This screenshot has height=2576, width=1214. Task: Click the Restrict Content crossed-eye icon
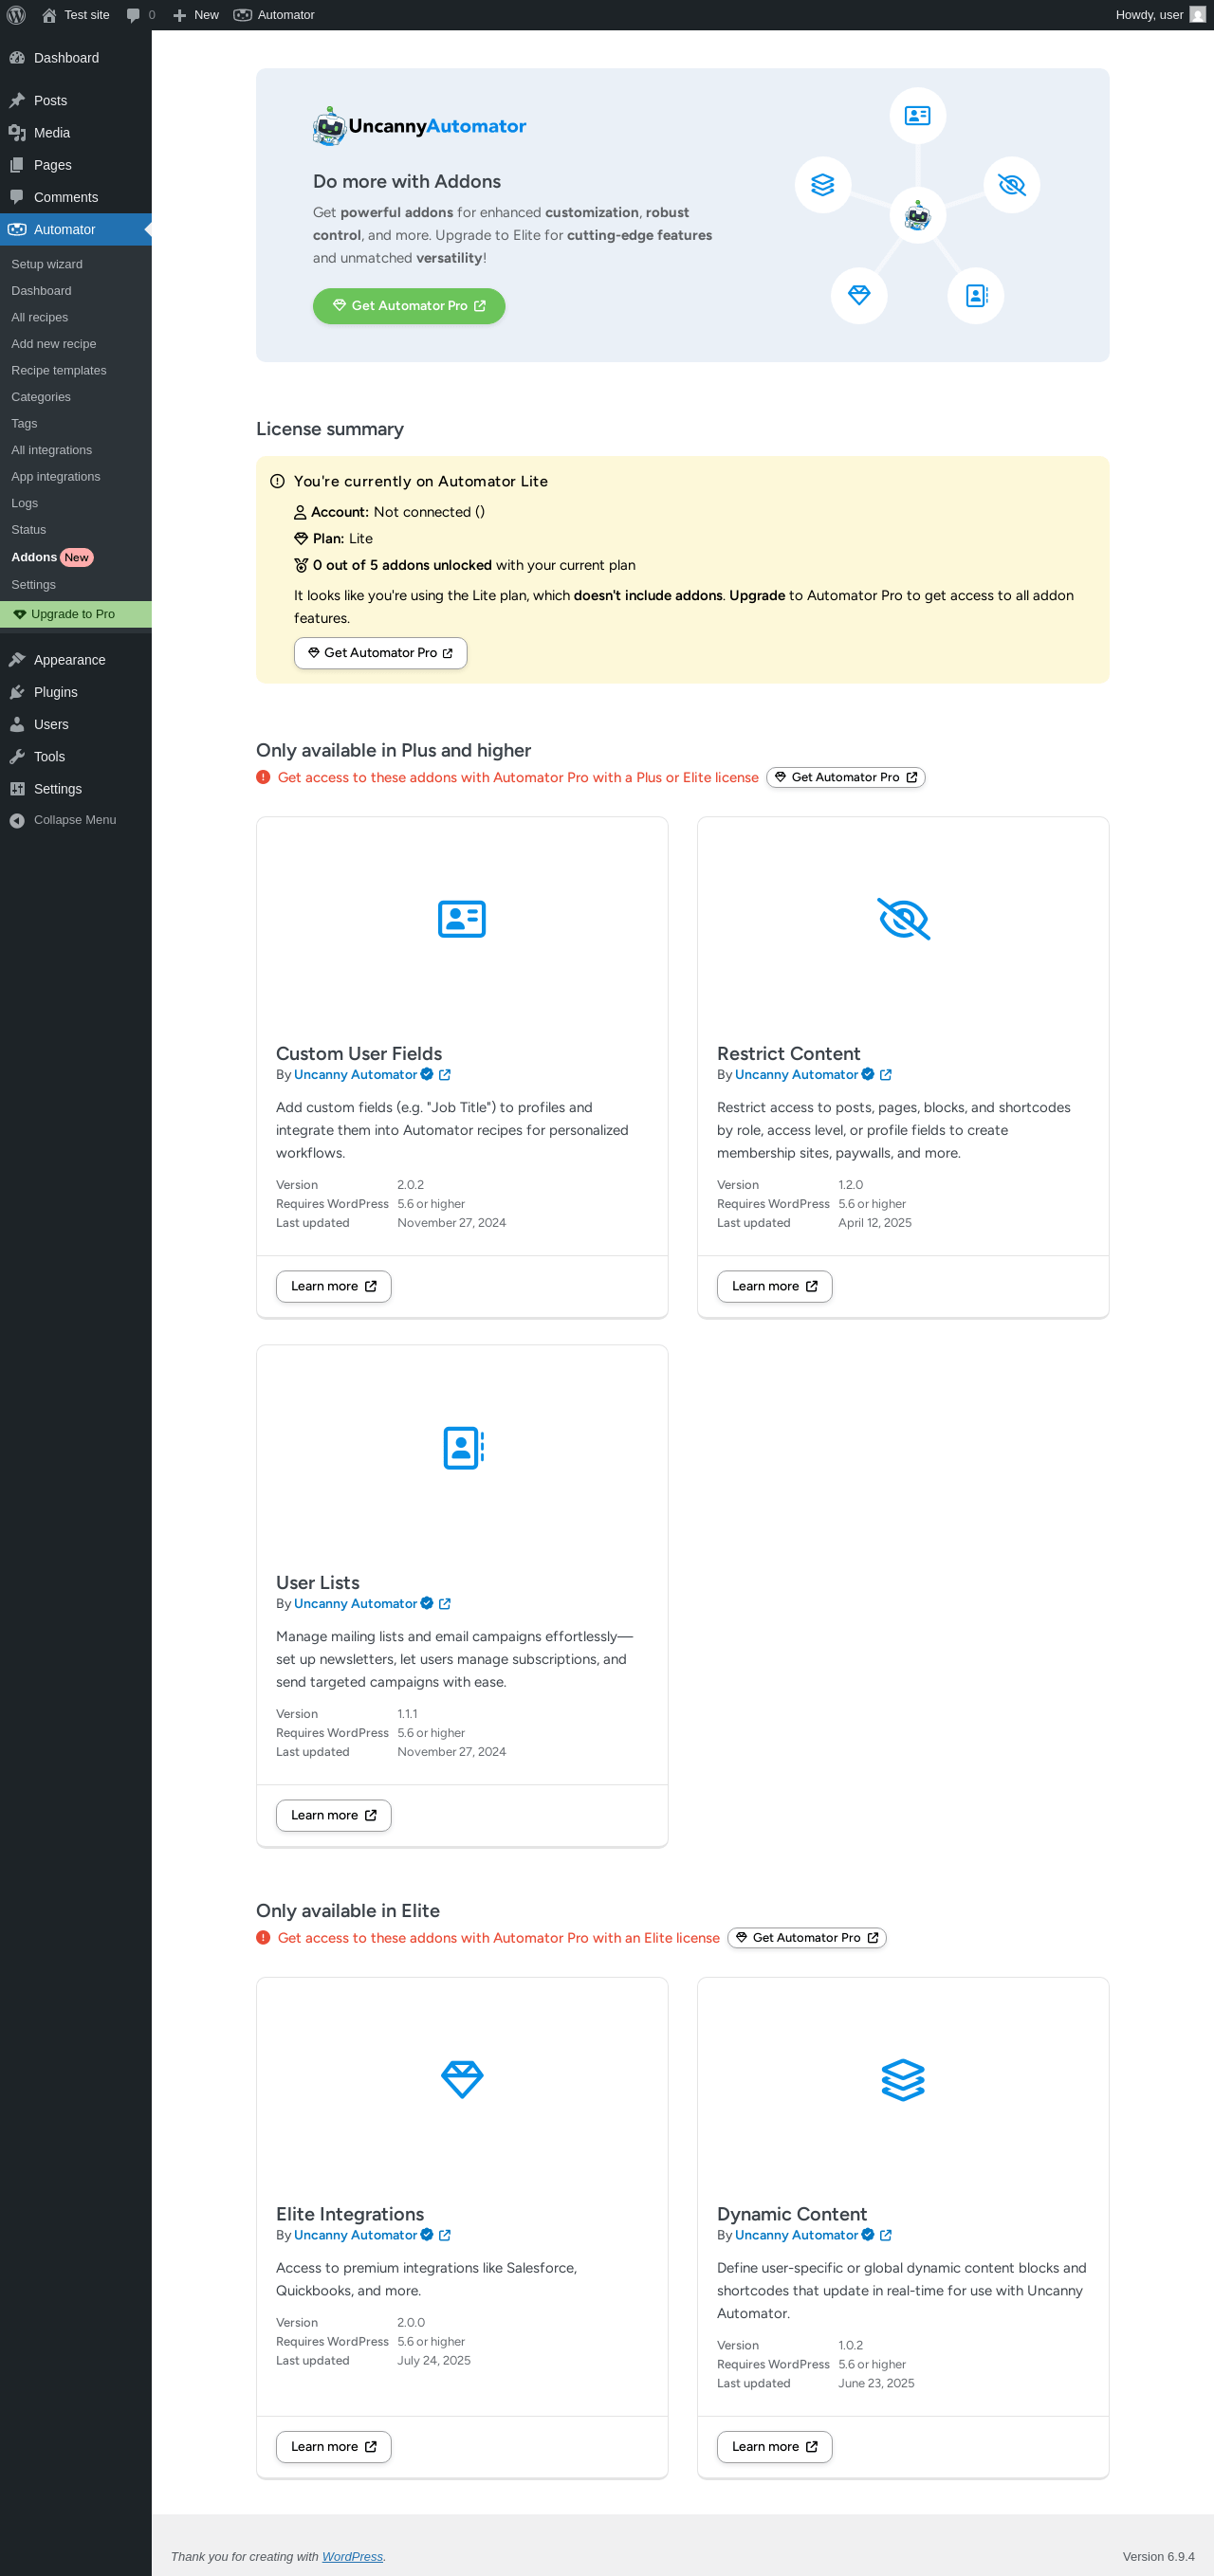[x=903, y=919]
